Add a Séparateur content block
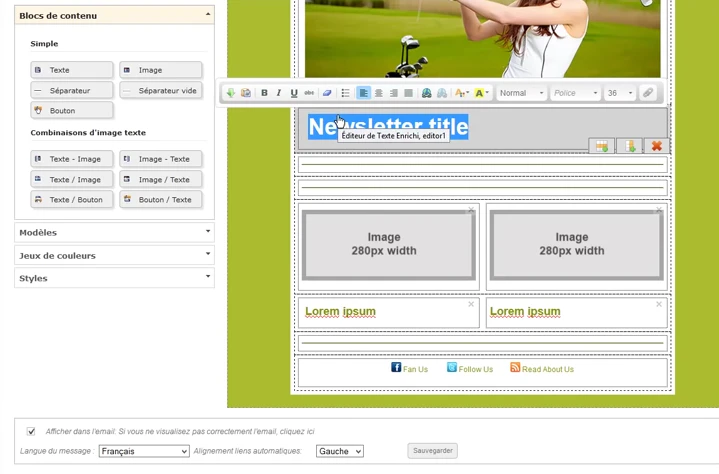The height and width of the screenshot is (474, 719). (x=72, y=90)
